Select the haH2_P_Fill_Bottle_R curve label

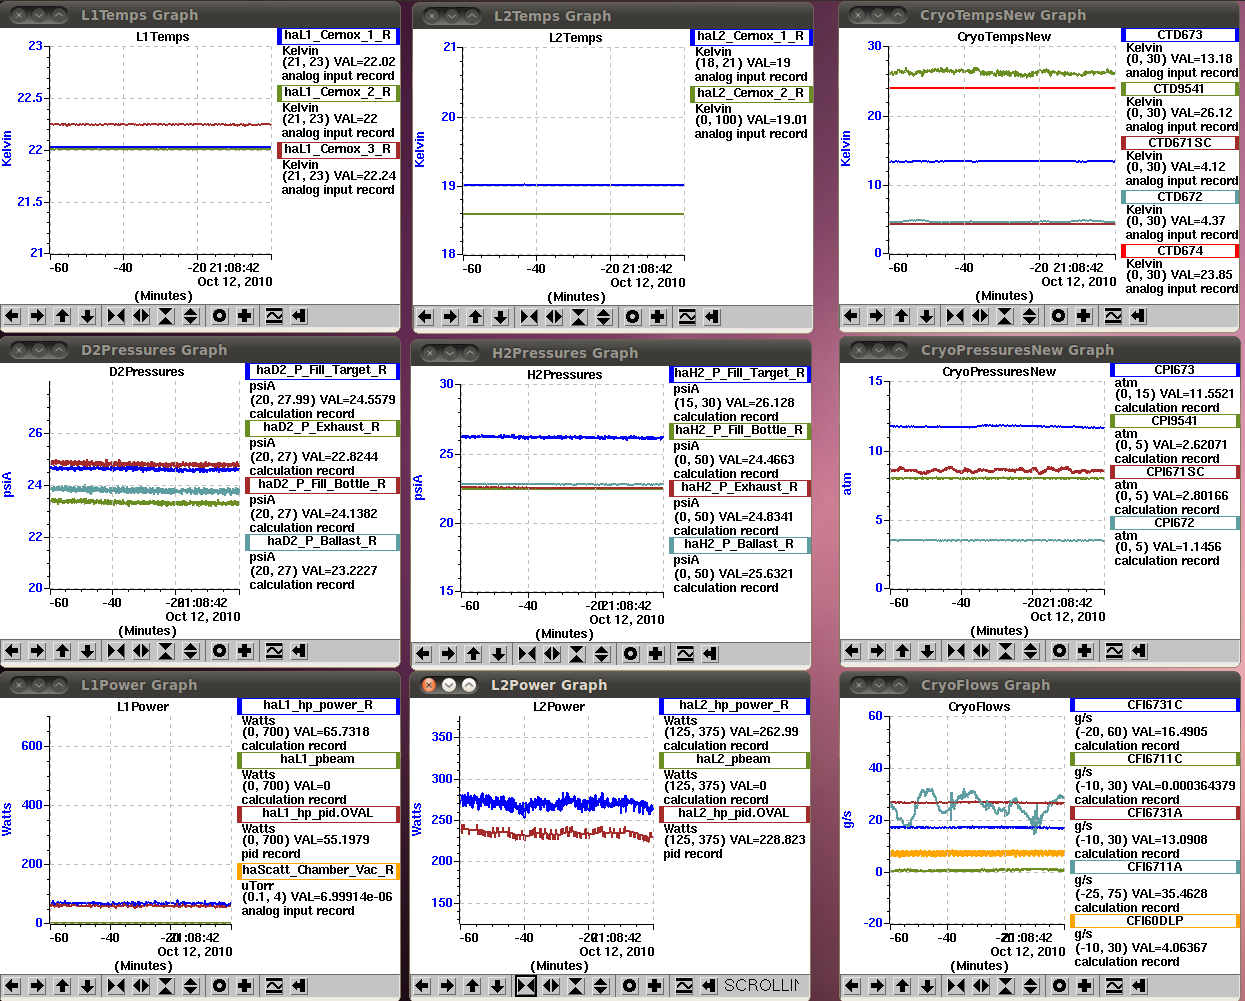(739, 430)
